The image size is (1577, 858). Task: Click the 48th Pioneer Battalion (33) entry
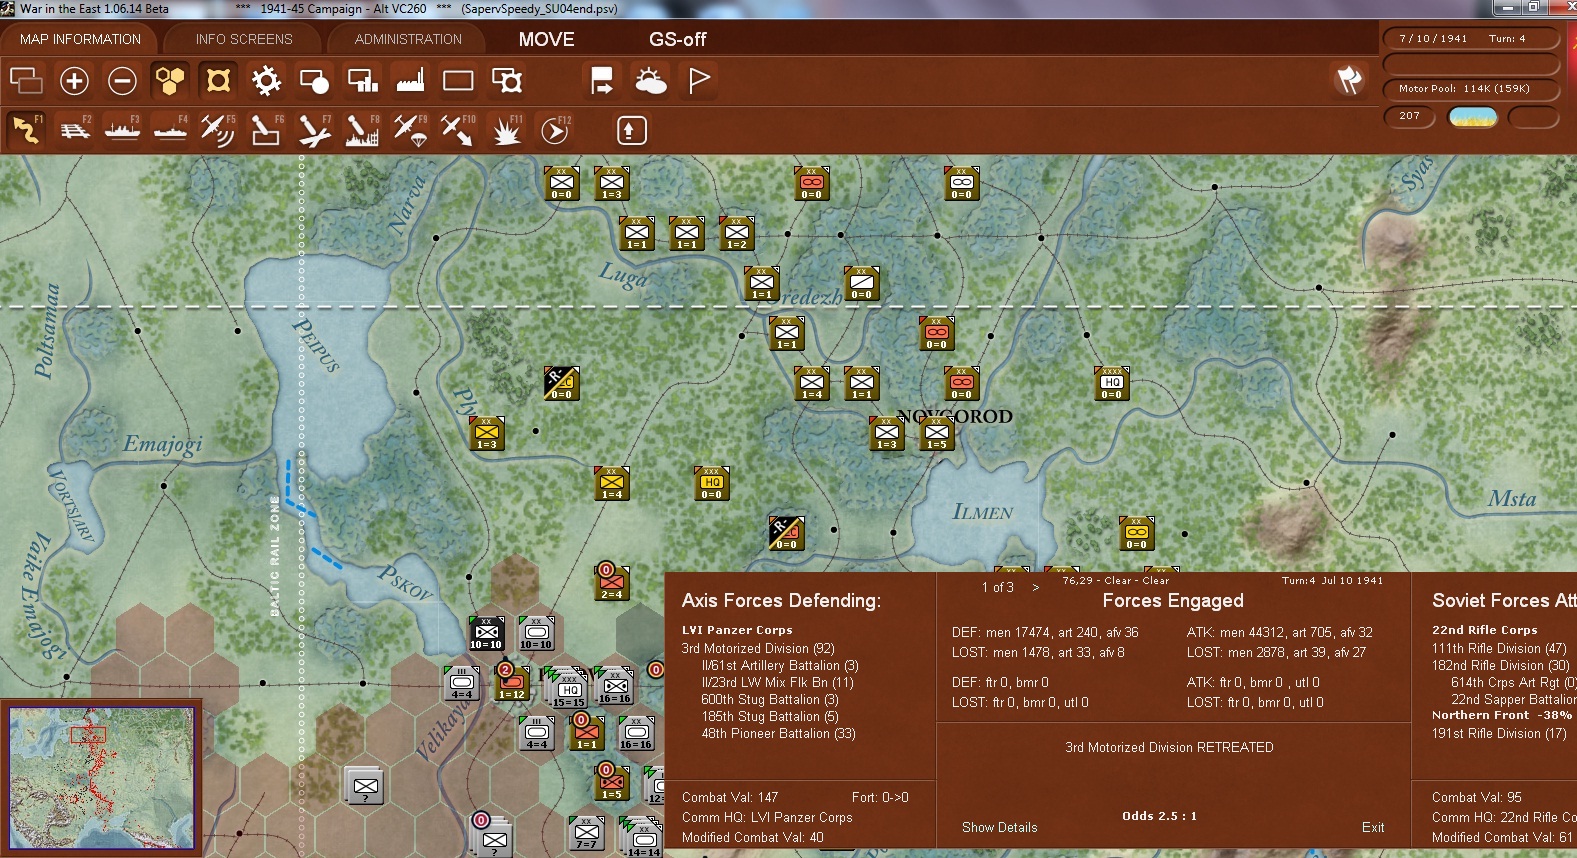point(778,733)
